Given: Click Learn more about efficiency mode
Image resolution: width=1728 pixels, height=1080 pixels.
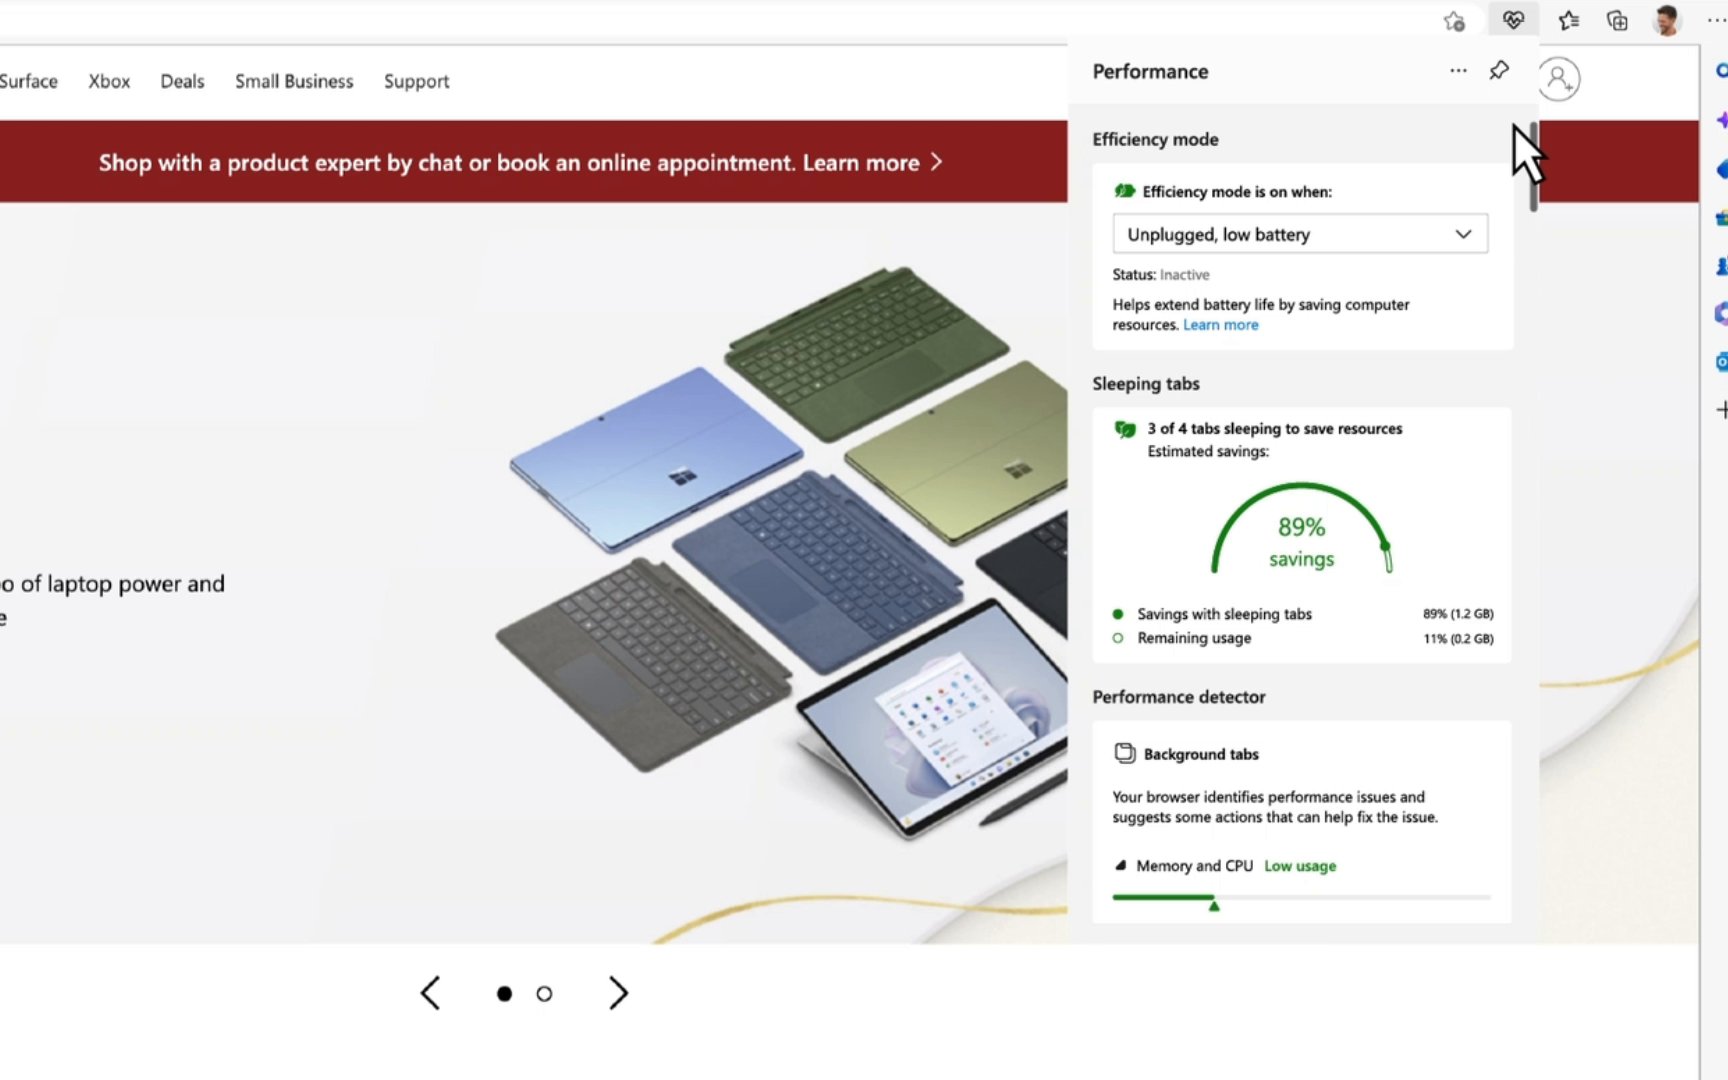Looking at the screenshot, I should coord(1220,324).
